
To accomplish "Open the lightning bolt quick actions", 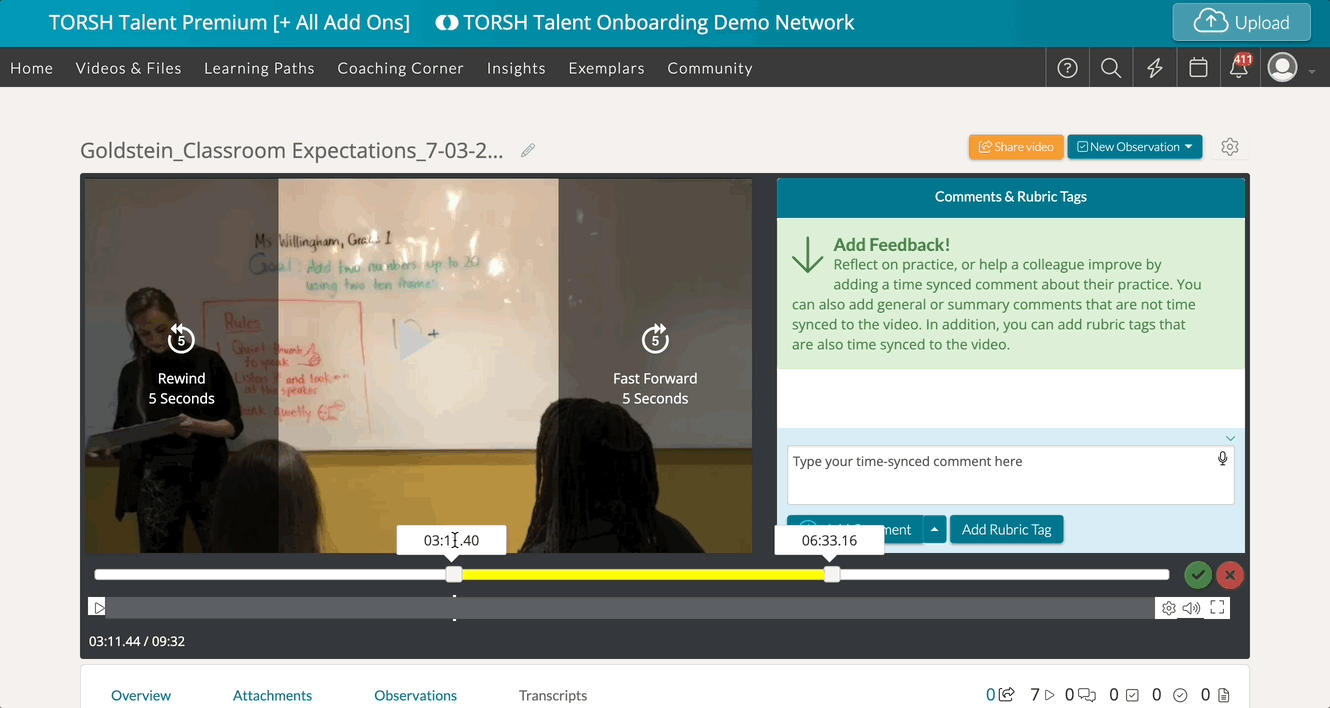I will [x=1154, y=68].
